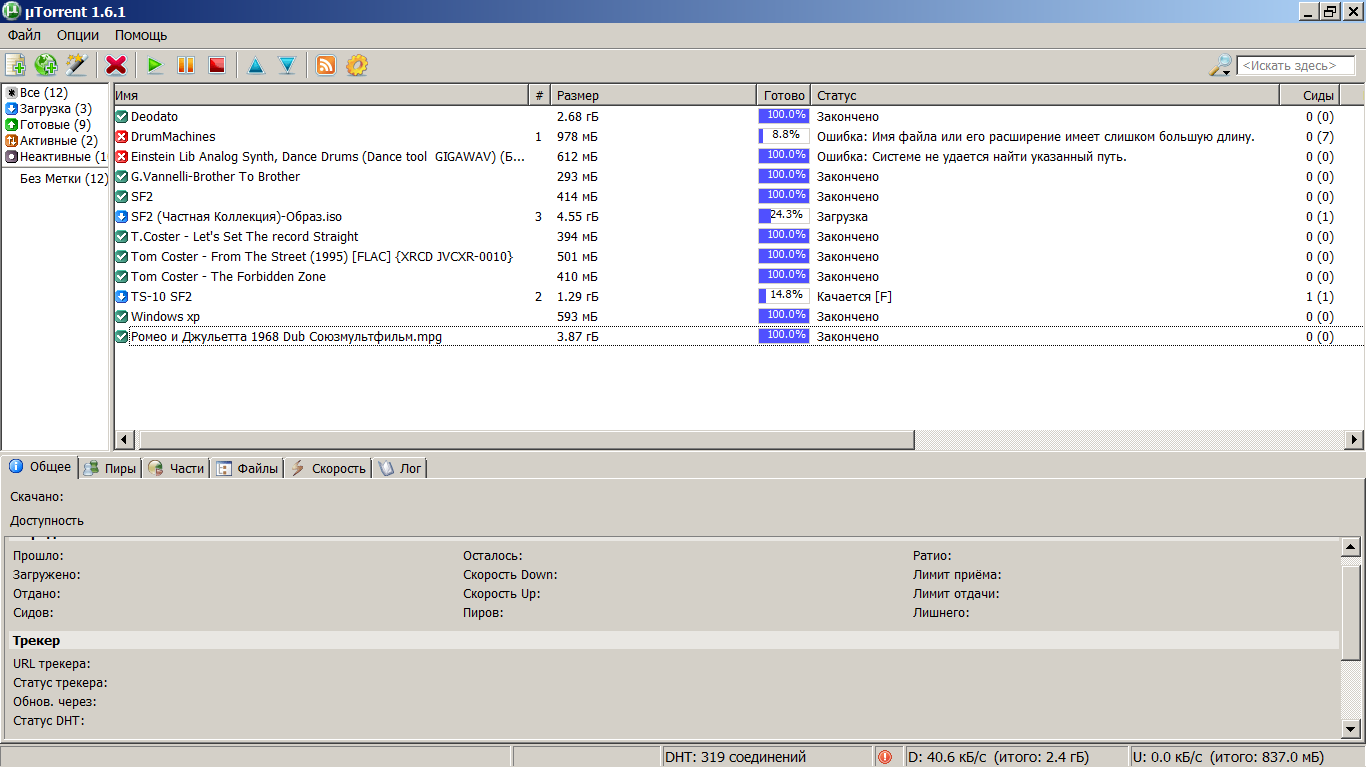Sort the list by the Имя column header
1366x768 pixels.
pos(320,95)
